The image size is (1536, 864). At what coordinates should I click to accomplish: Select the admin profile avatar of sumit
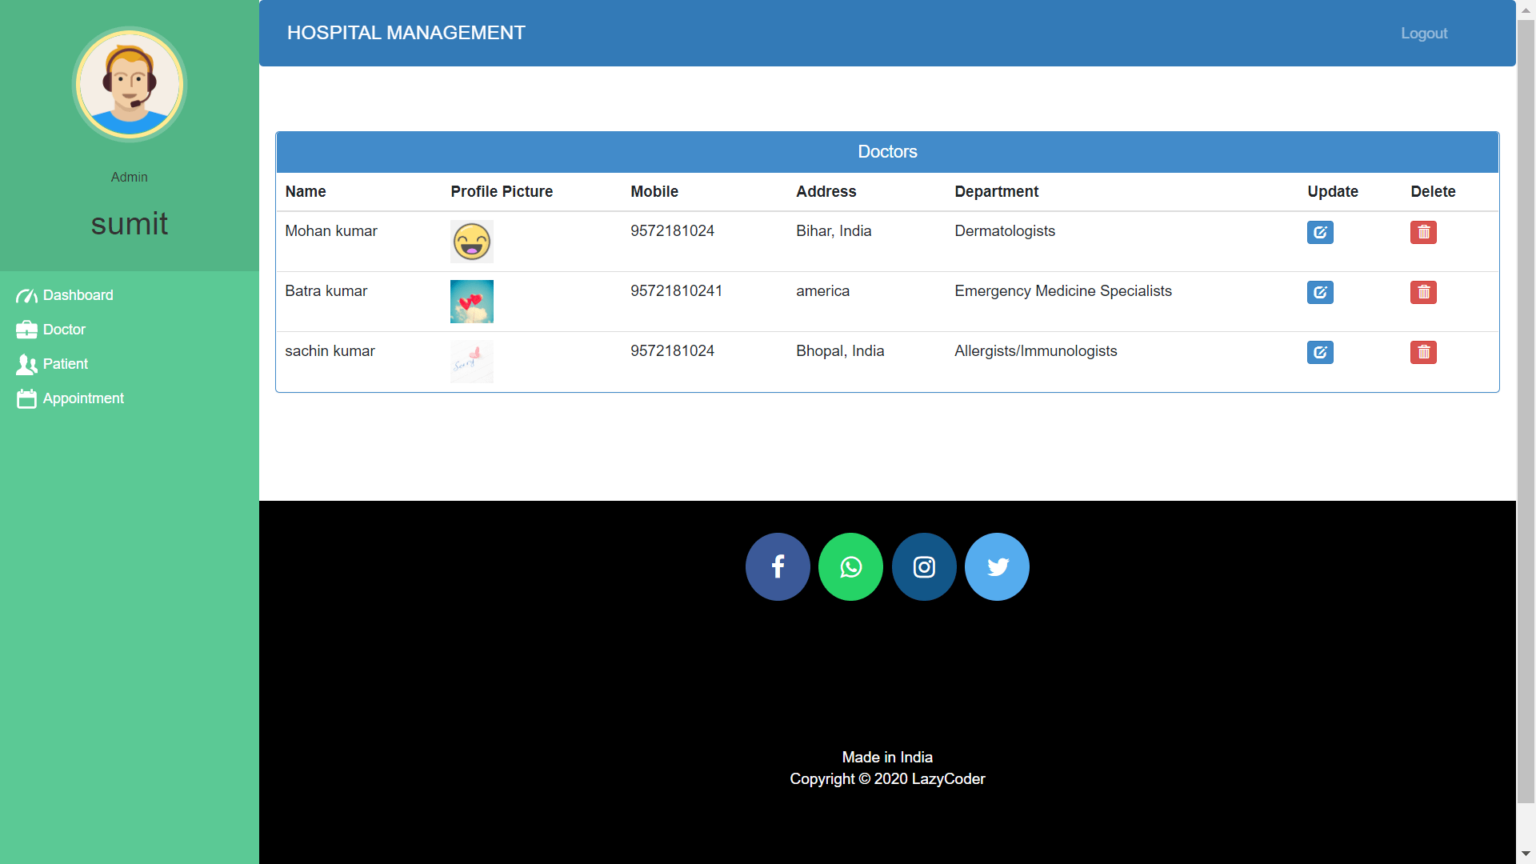pos(129,84)
